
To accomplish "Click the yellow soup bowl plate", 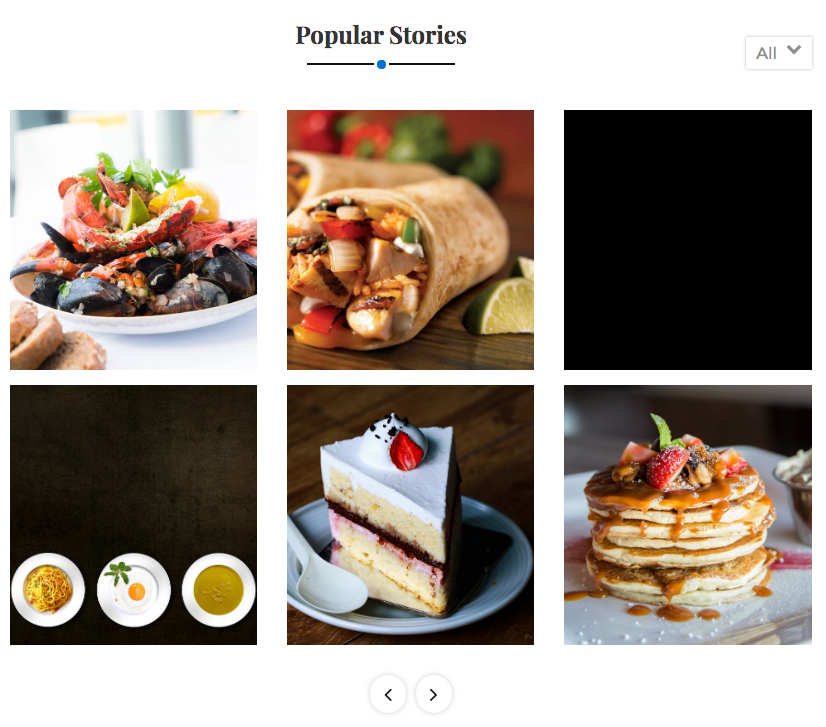I will tap(219, 590).
